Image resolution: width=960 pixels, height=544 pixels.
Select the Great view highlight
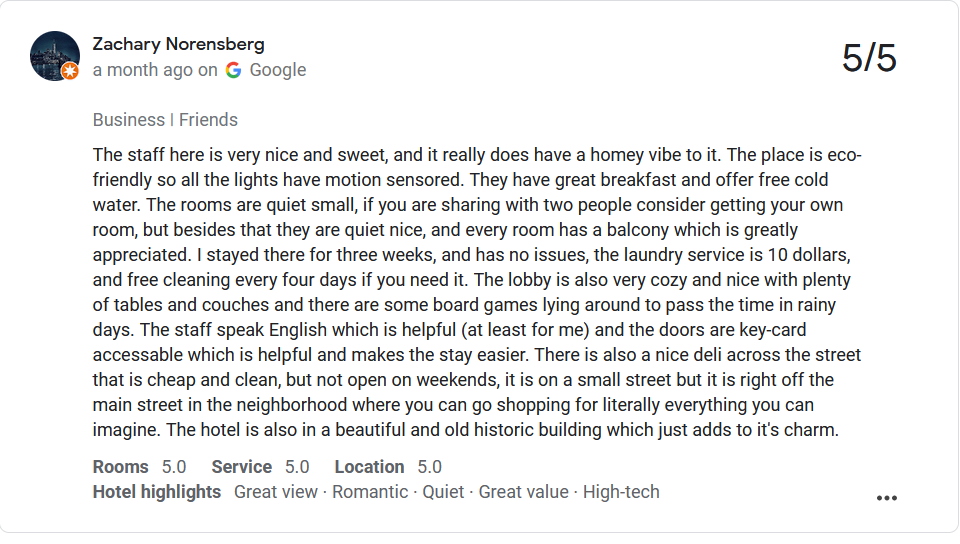pos(276,492)
